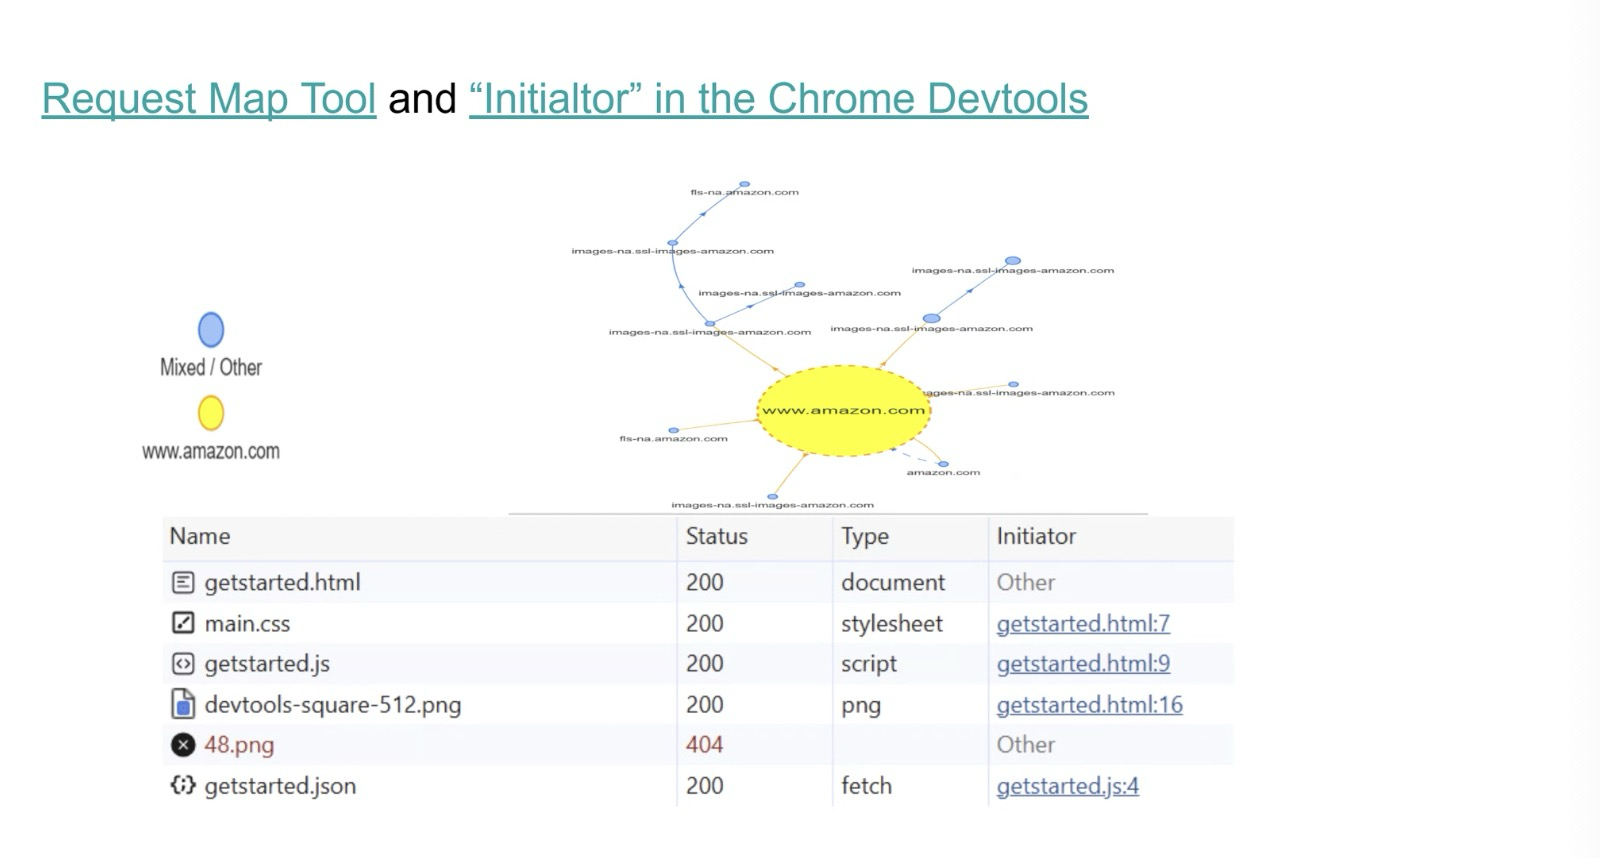The width and height of the screenshot is (1600, 858).
Task: Click the document icon beside getstarted.html
Action: coord(183,582)
